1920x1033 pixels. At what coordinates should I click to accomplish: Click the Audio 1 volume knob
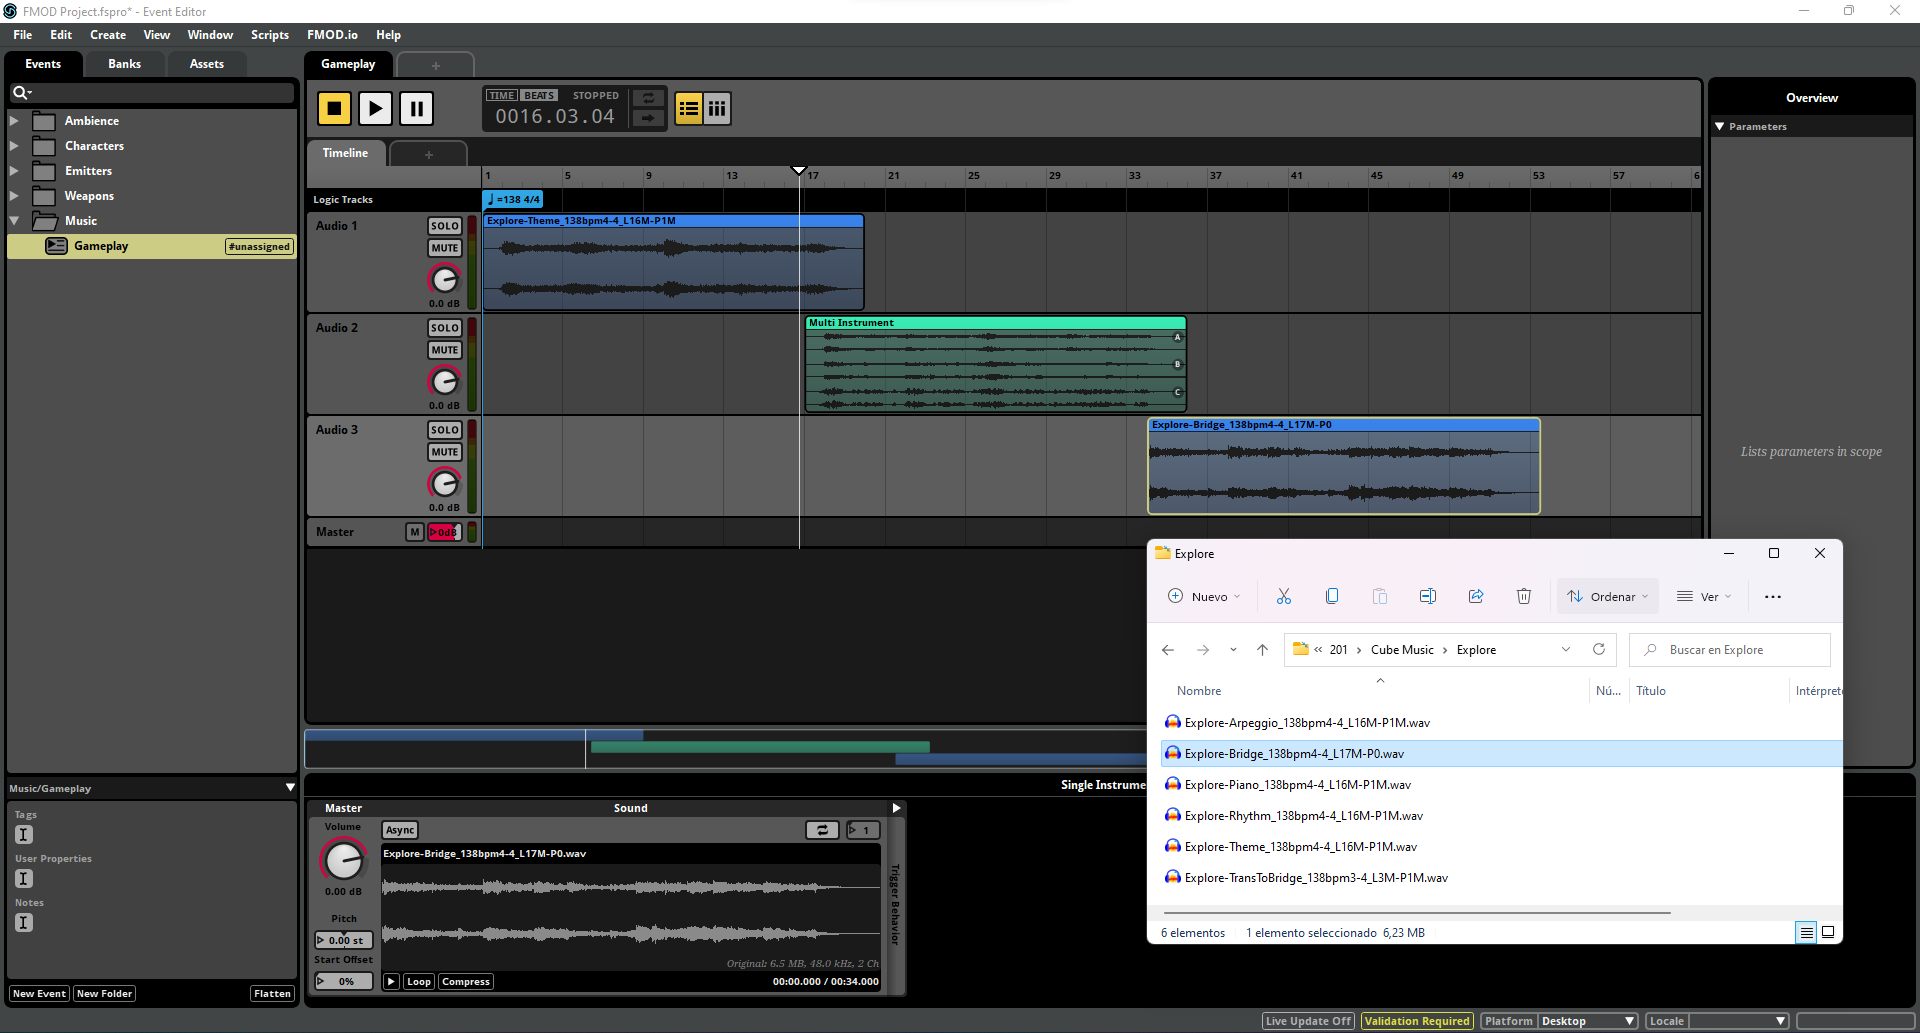[x=444, y=279]
